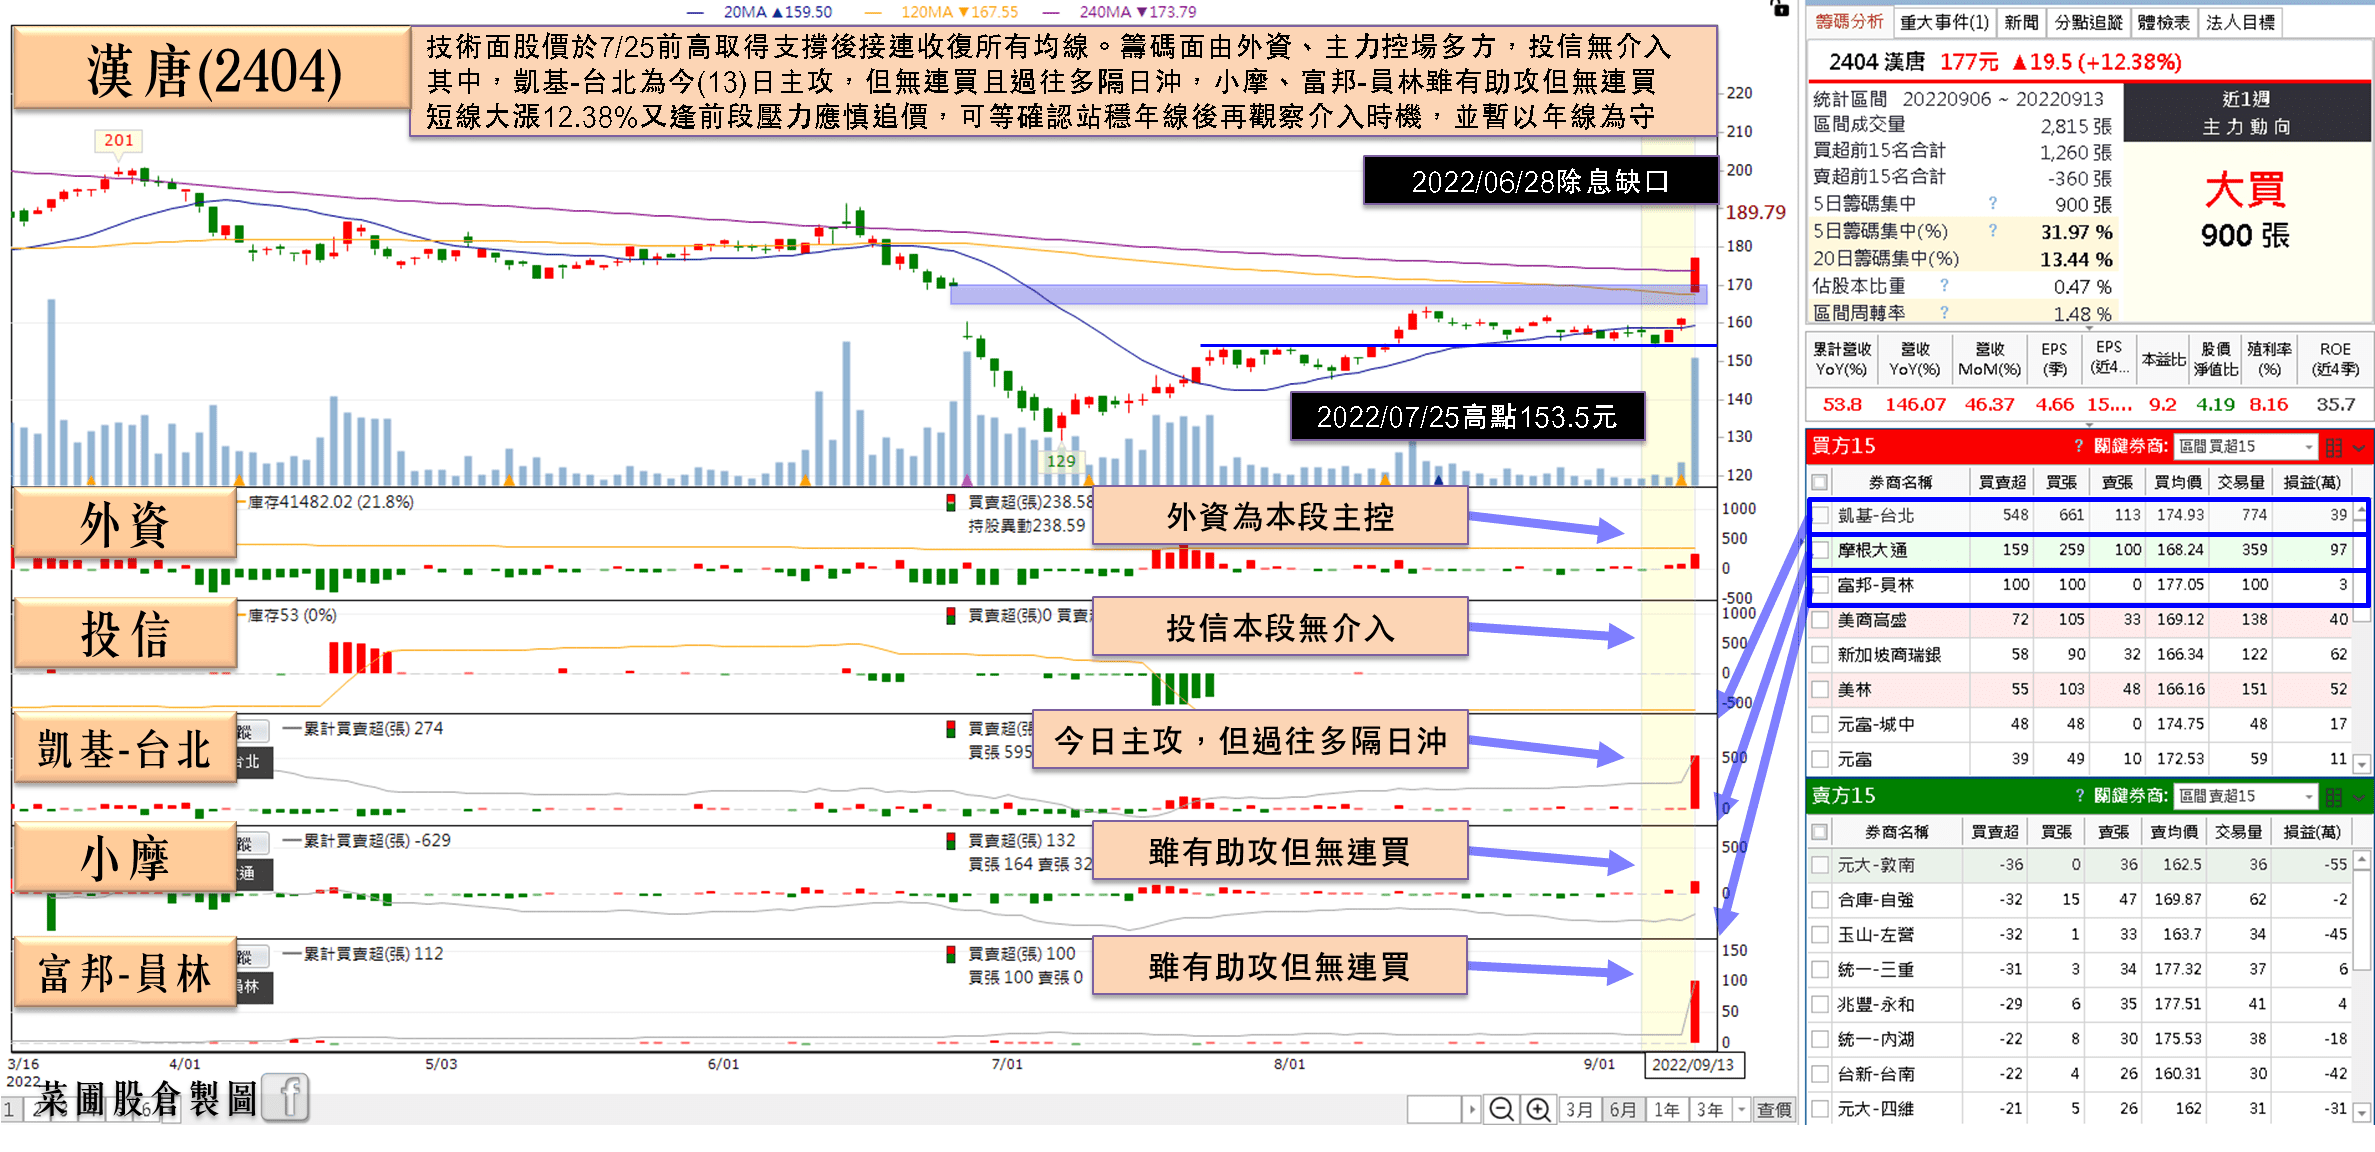Tick the checkbox for 摩根大通
The image size is (2375, 1152).
[x=1821, y=550]
